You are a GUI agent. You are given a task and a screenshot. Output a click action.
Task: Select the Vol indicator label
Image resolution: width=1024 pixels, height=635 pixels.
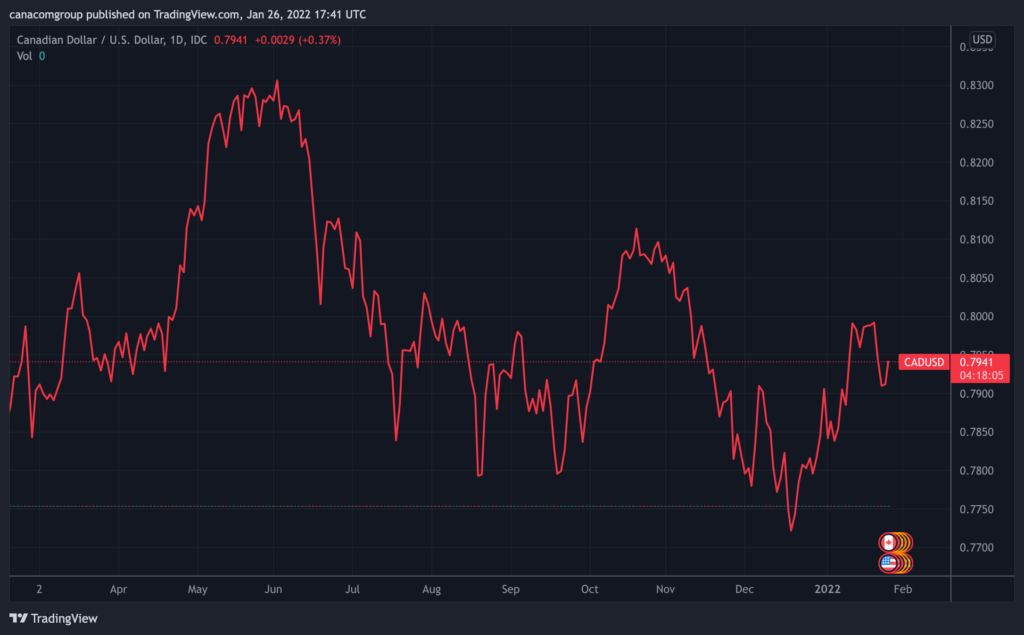(25, 56)
